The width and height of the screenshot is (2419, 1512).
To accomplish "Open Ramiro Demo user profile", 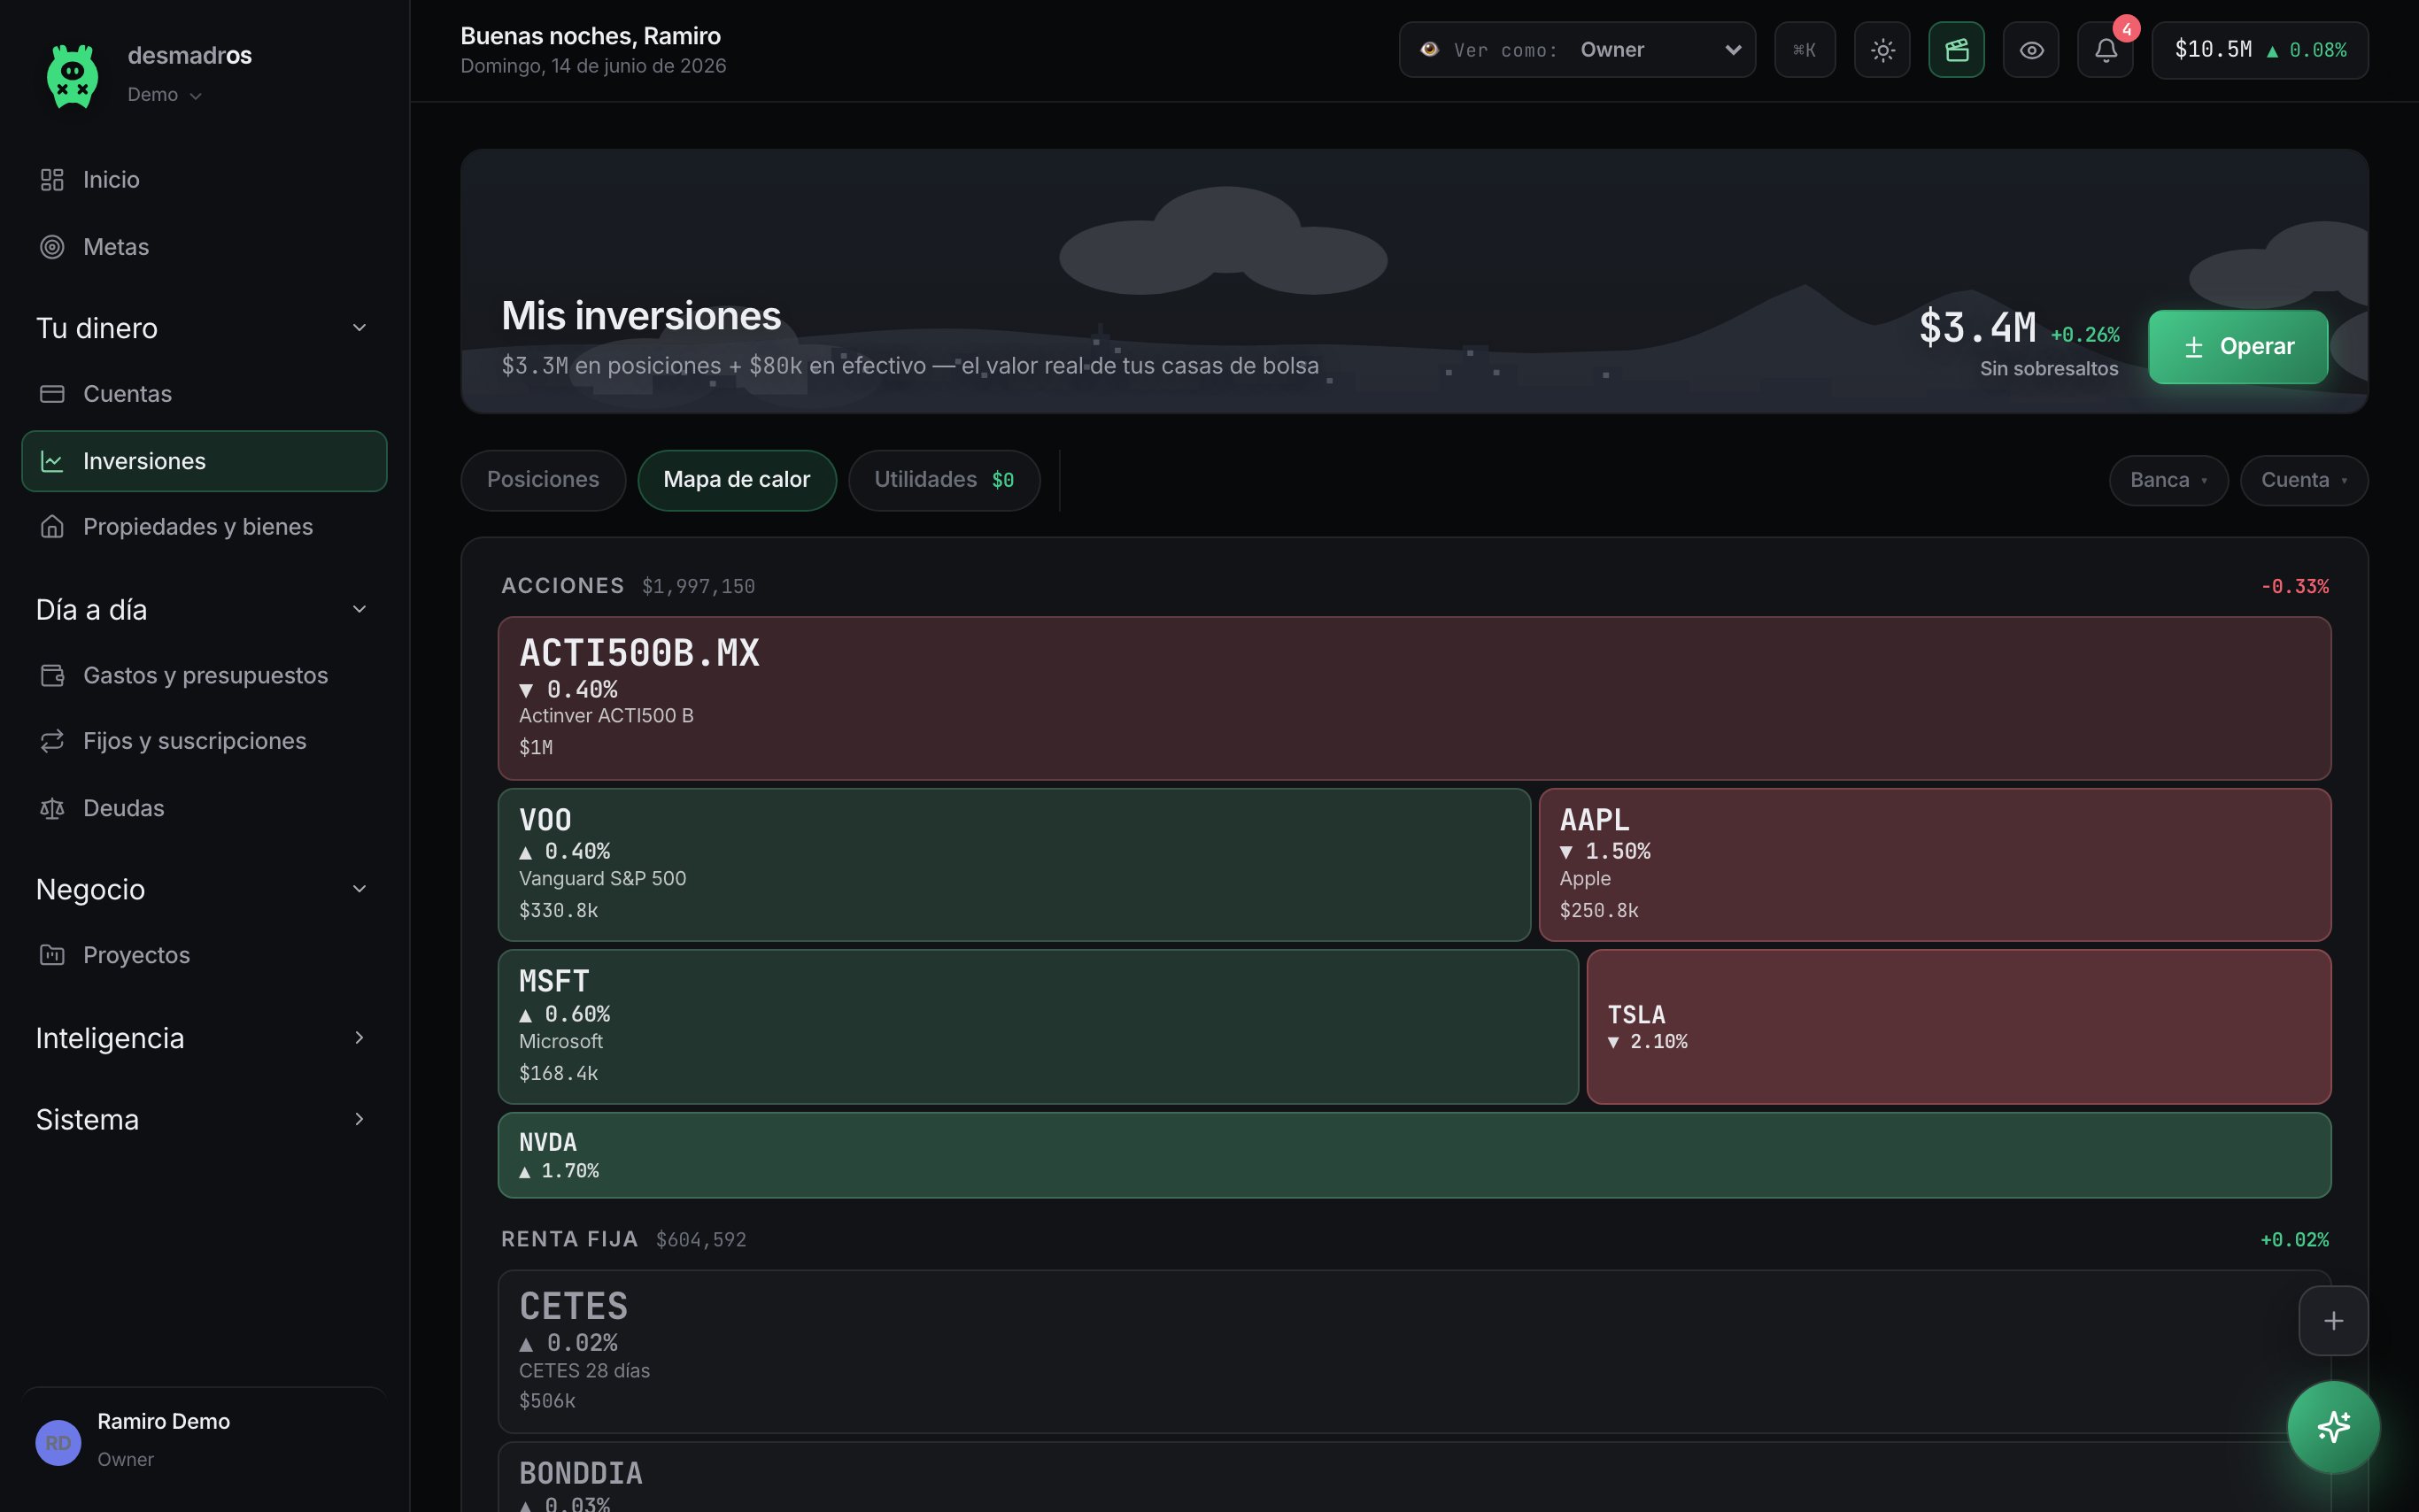I will click(x=204, y=1440).
